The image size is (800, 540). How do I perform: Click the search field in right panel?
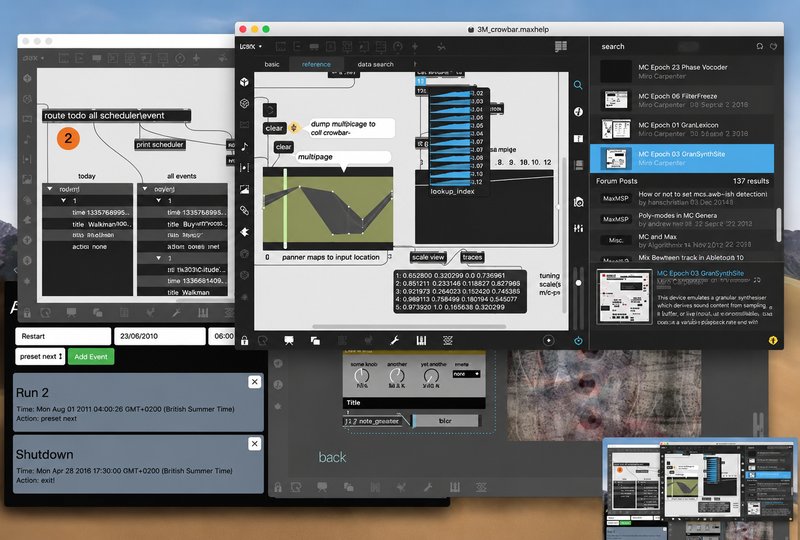[x=673, y=46]
